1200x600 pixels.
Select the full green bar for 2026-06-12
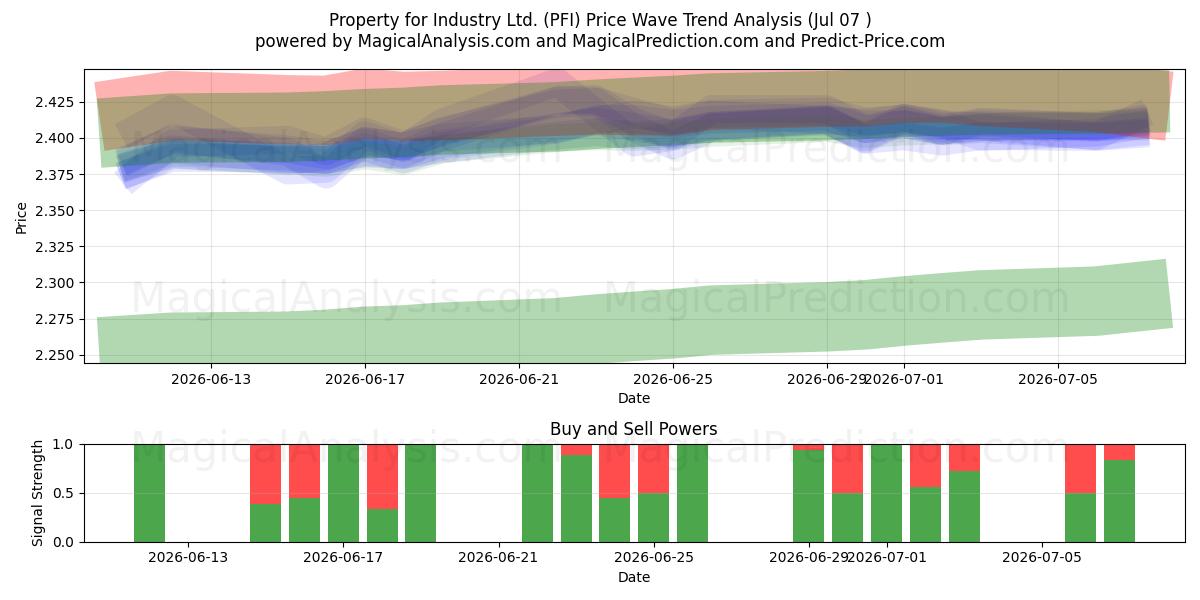tap(149, 493)
